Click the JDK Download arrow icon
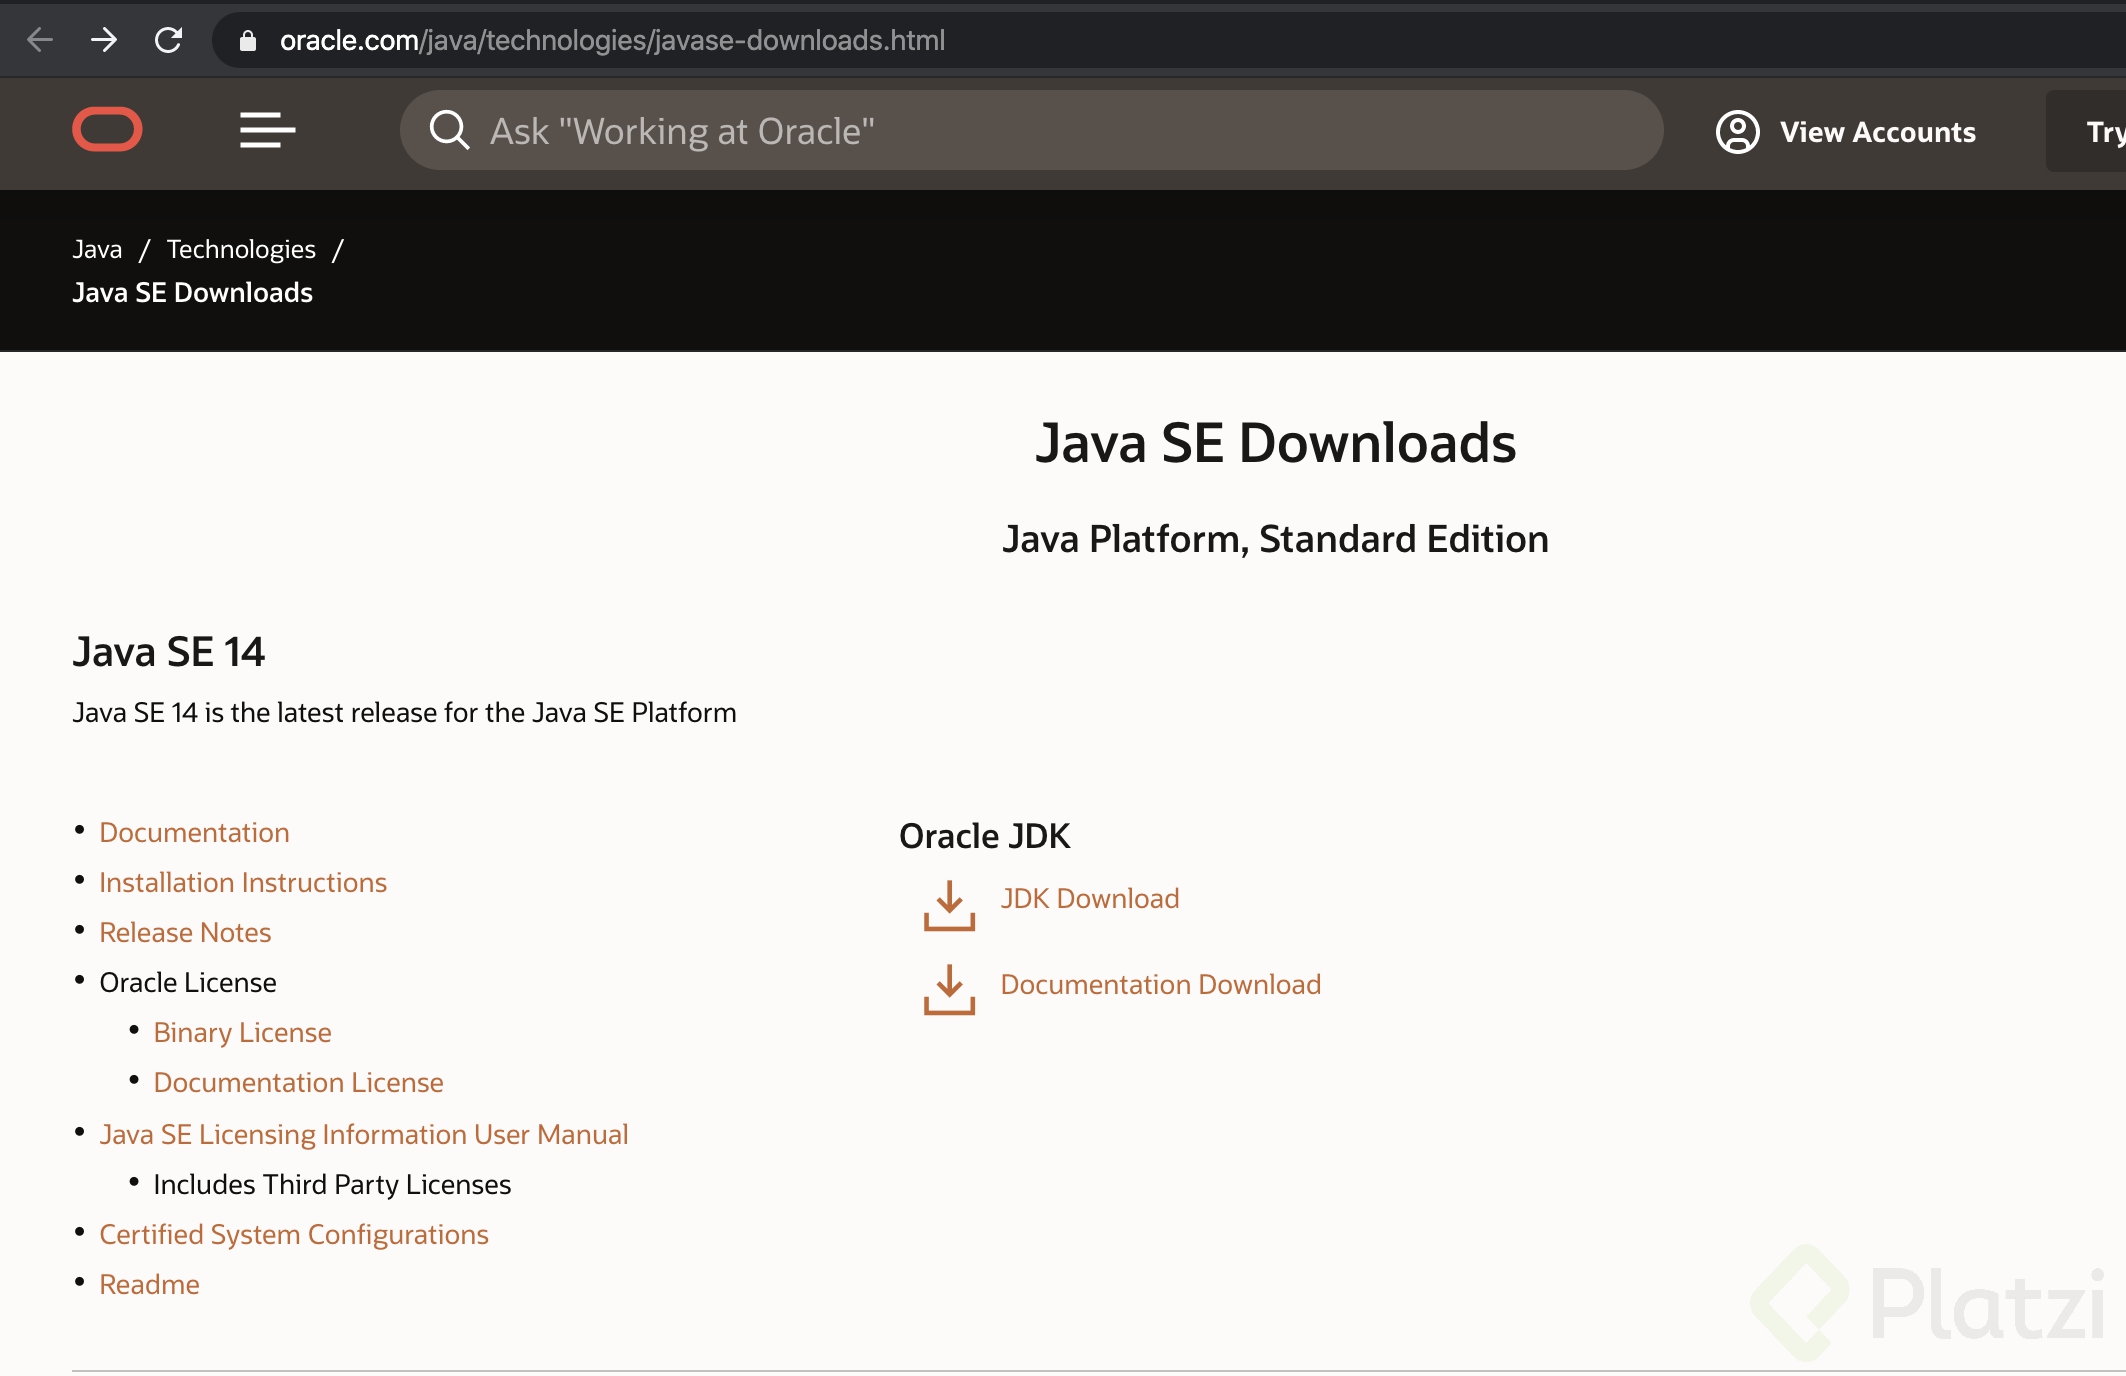Viewport: 2126px width, 1376px height. pos(949,905)
